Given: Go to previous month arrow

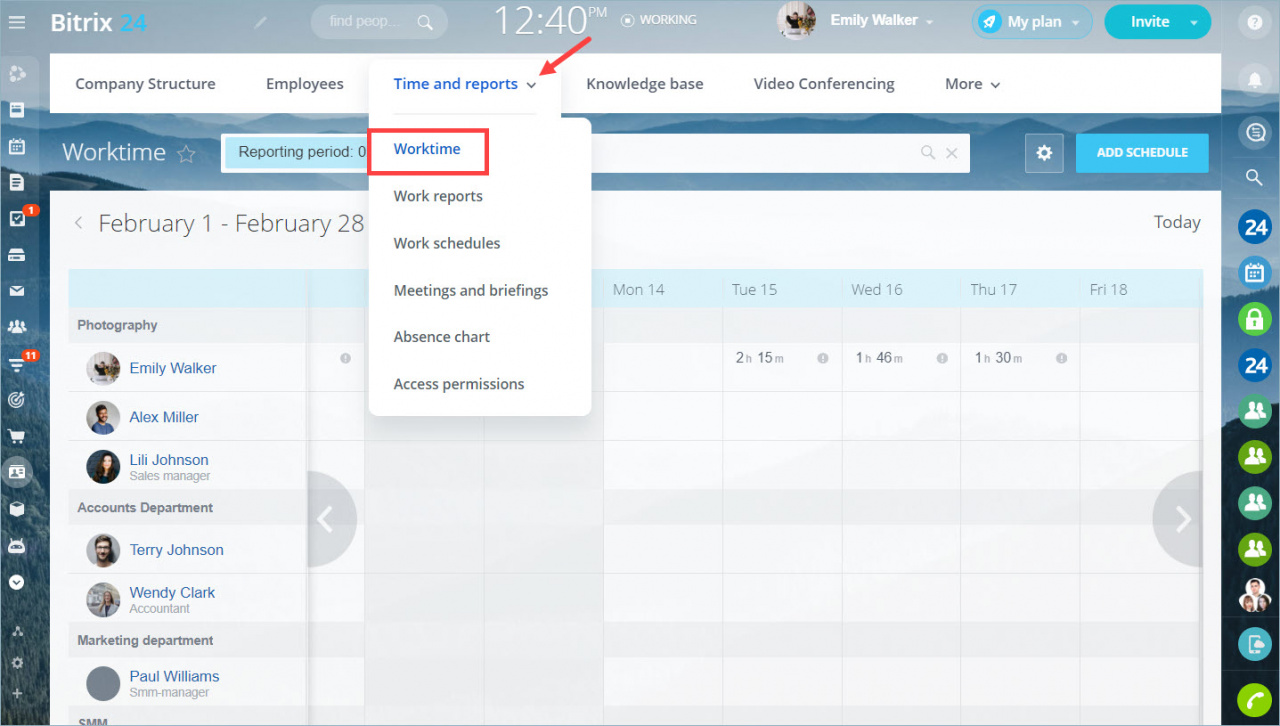Looking at the screenshot, I should [78, 223].
